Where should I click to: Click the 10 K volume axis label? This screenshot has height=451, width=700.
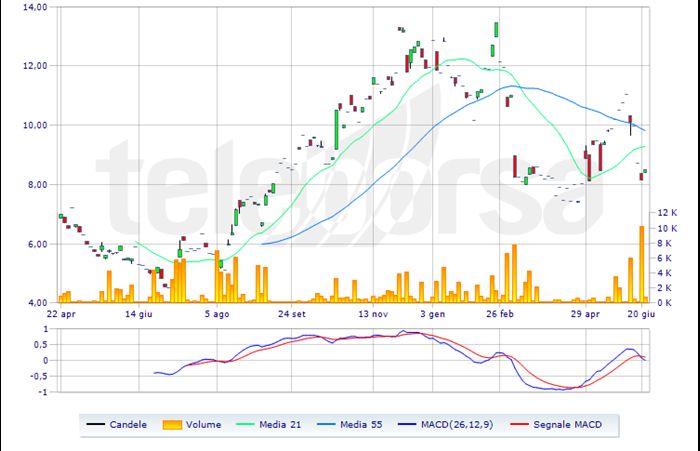(x=667, y=228)
